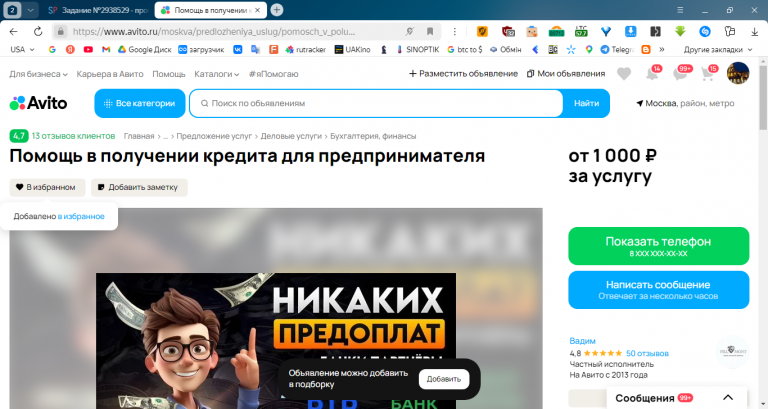Open the VK bookmark icon
The width and height of the screenshot is (768, 409).
point(238,49)
